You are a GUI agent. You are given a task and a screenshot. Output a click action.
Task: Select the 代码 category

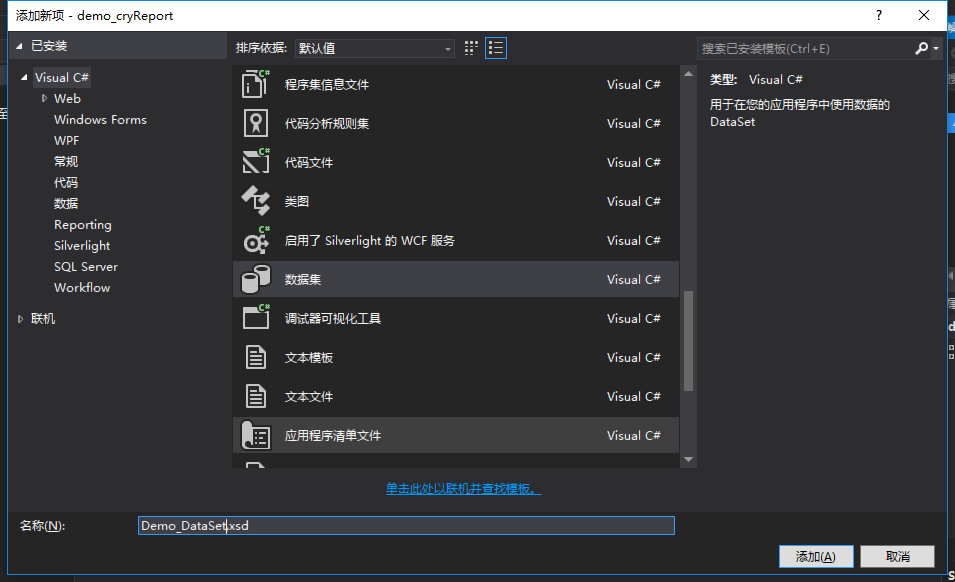click(66, 183)
